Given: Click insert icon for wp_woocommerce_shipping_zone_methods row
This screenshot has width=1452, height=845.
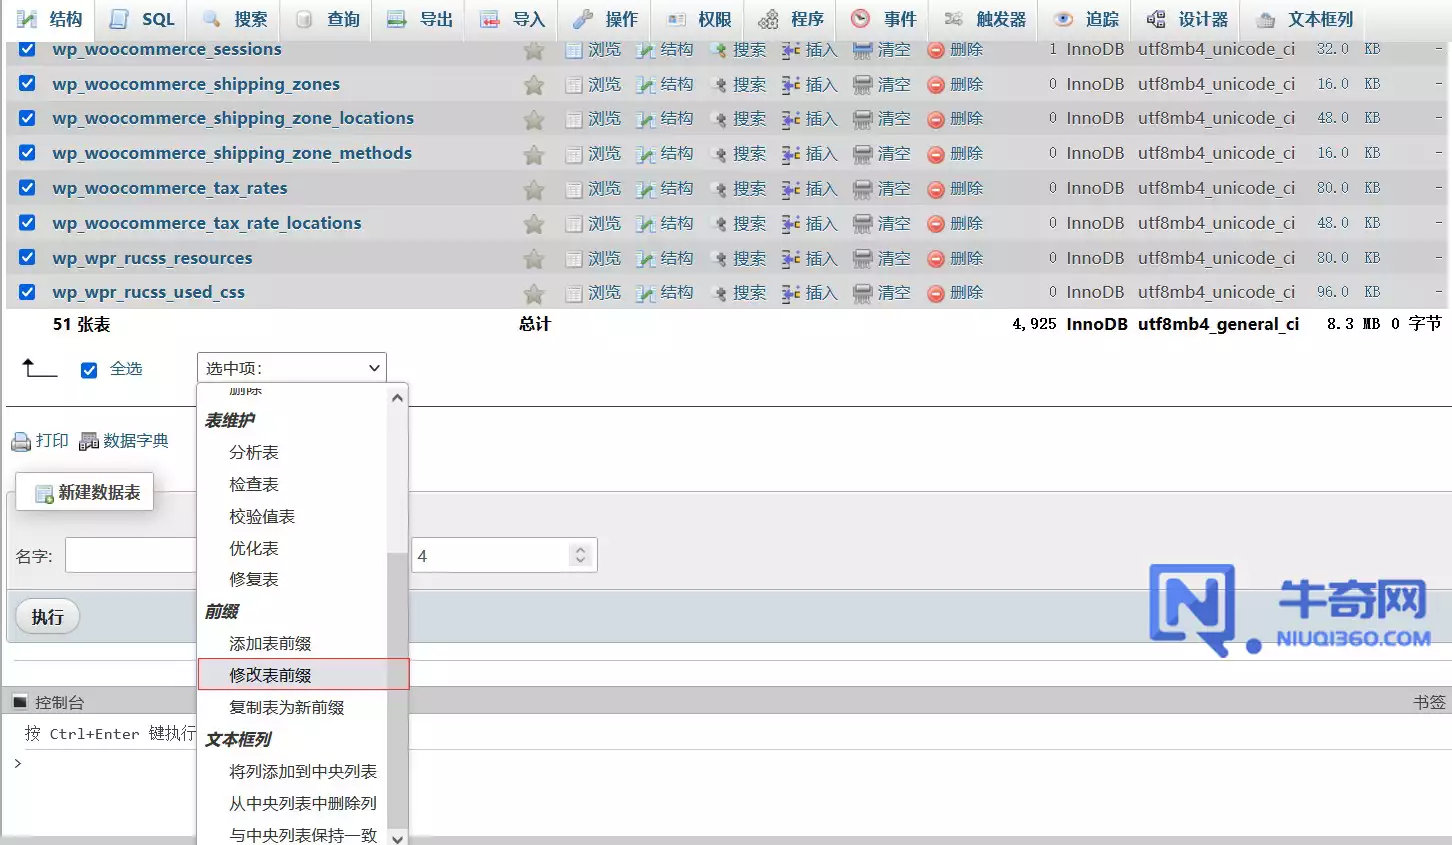Looking at the screenshot, I should tap(791, 154).
